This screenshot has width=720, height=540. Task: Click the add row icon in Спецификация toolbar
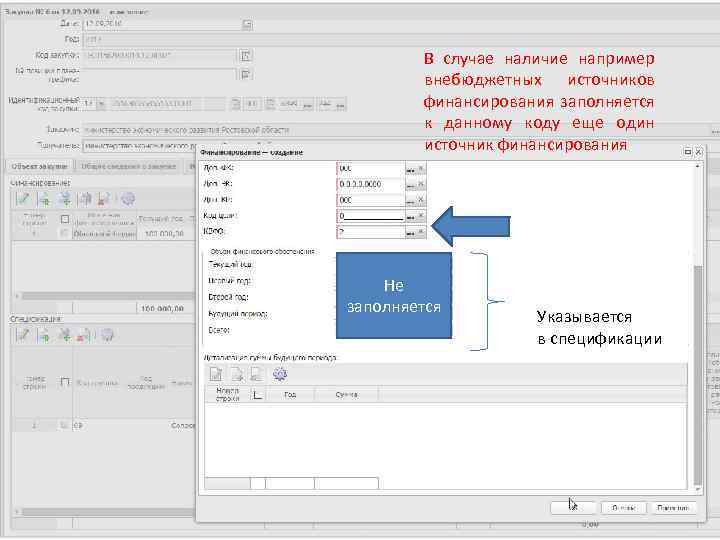tap(45, 336)
